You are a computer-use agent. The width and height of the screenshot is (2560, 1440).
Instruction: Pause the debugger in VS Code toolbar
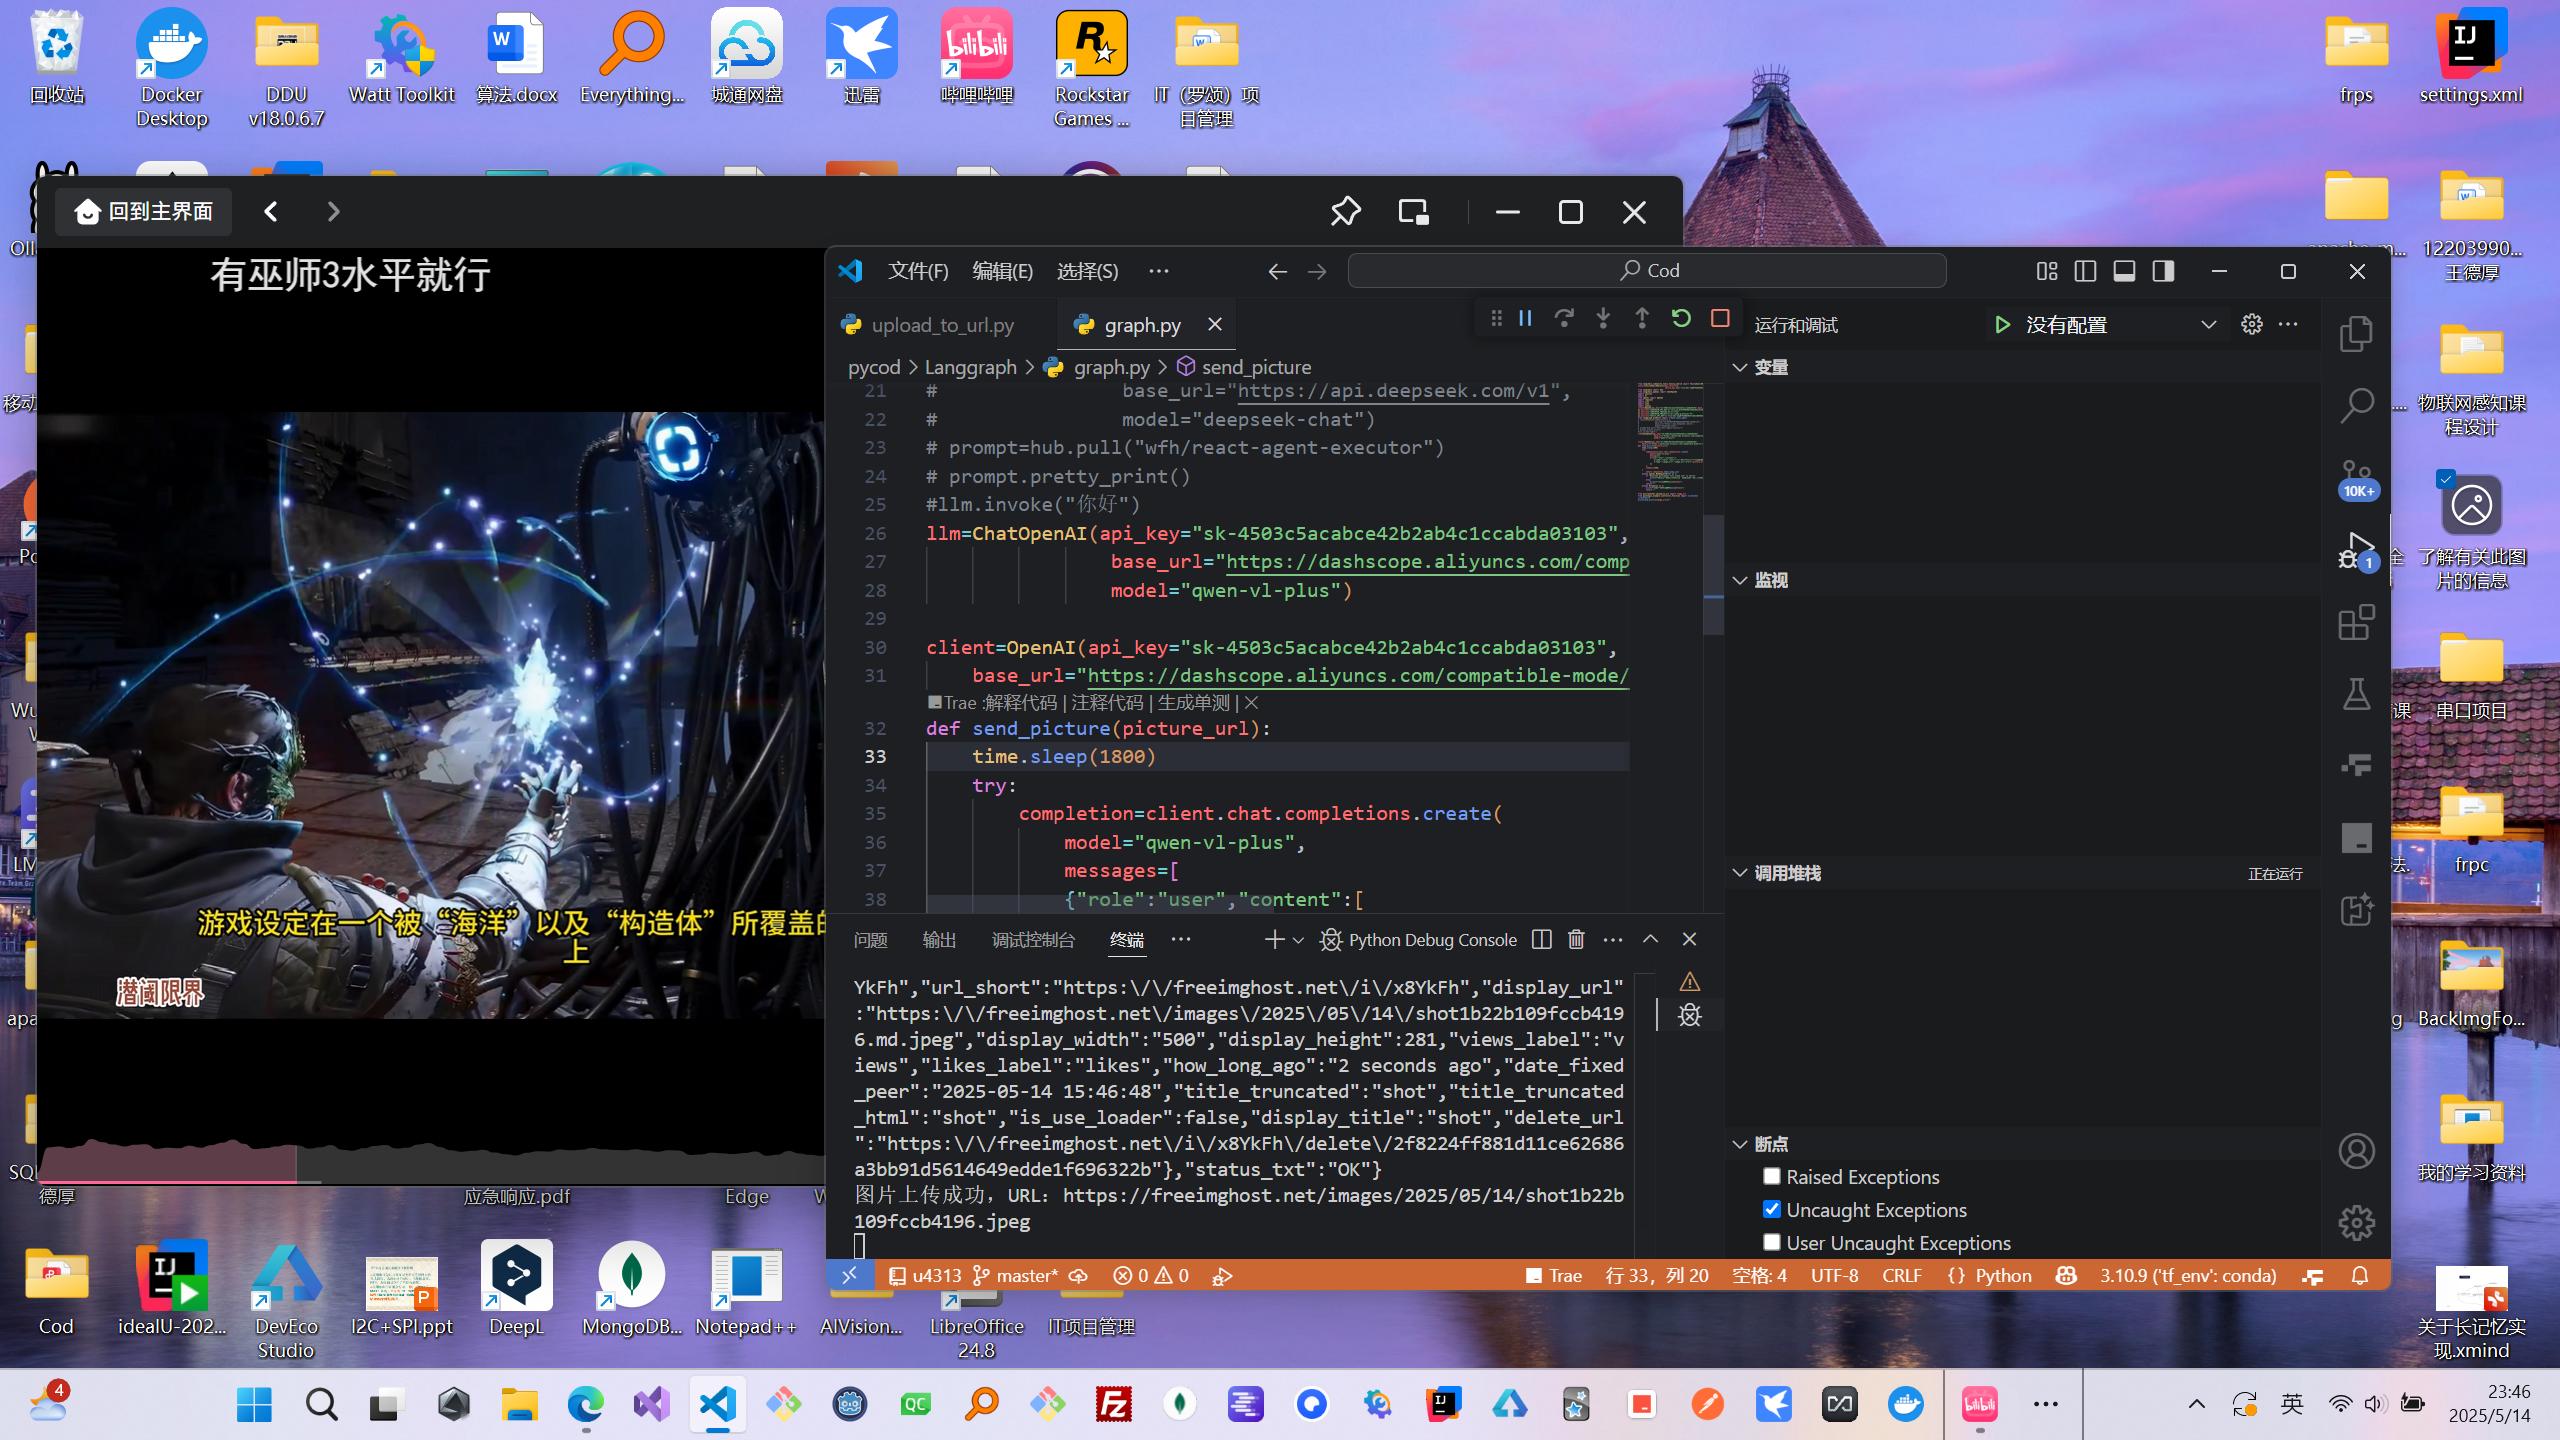coord(1525,319)
